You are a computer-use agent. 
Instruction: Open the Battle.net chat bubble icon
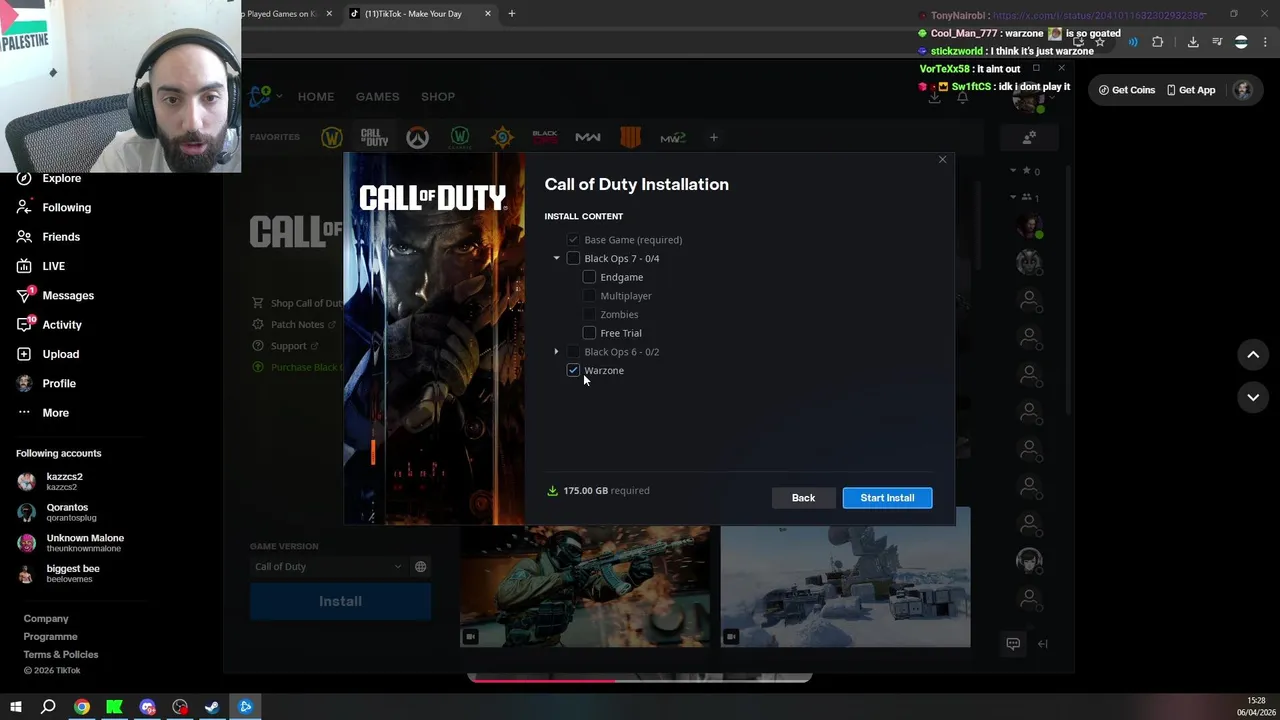(x=1013, y=644)
